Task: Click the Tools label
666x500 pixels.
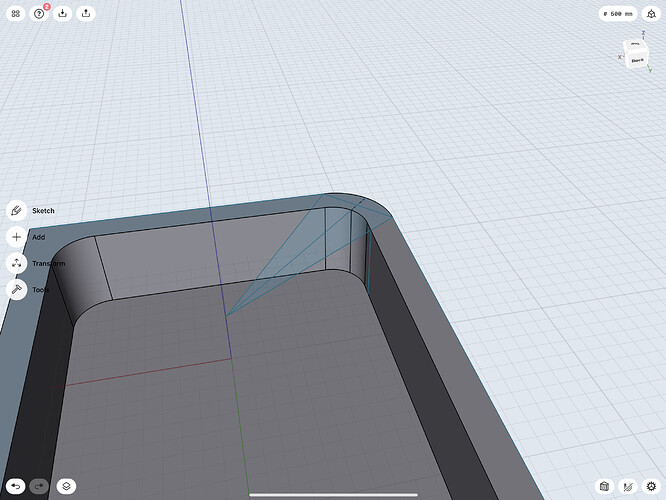Action: pyautogui.click(x=41, y=290)
